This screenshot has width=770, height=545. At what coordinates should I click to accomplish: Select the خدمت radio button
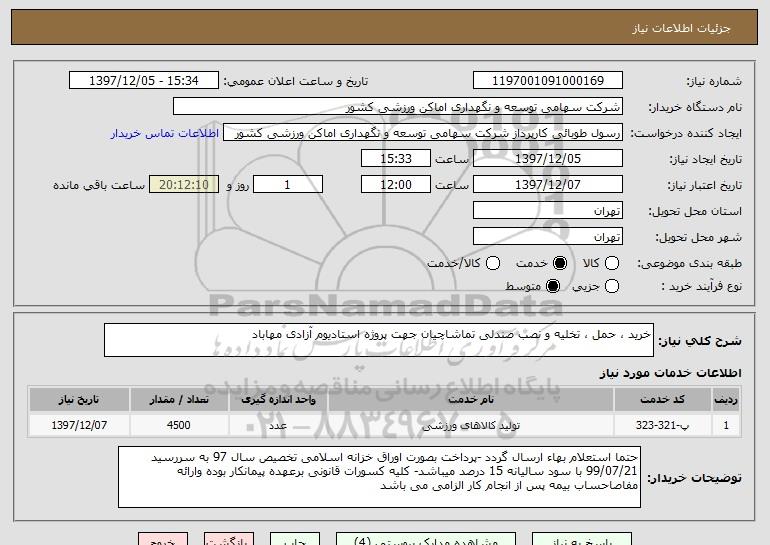click(x=560, y=263)
